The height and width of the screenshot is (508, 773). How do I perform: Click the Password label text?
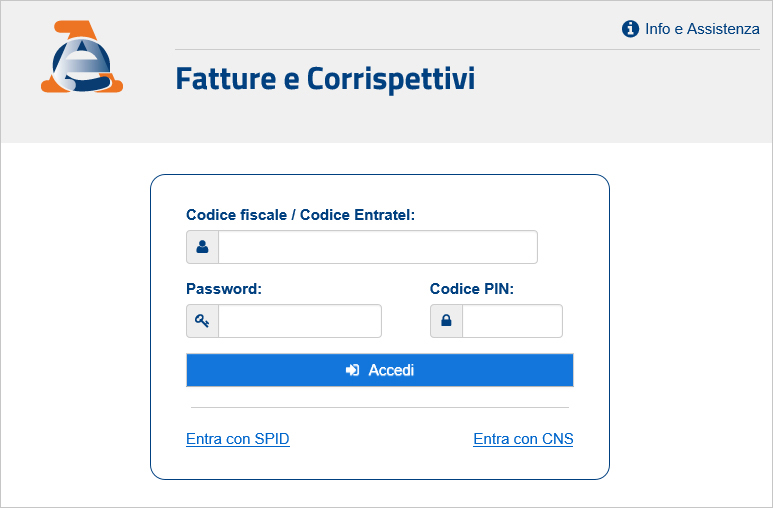pyautogui.click(x=224, y=289)
